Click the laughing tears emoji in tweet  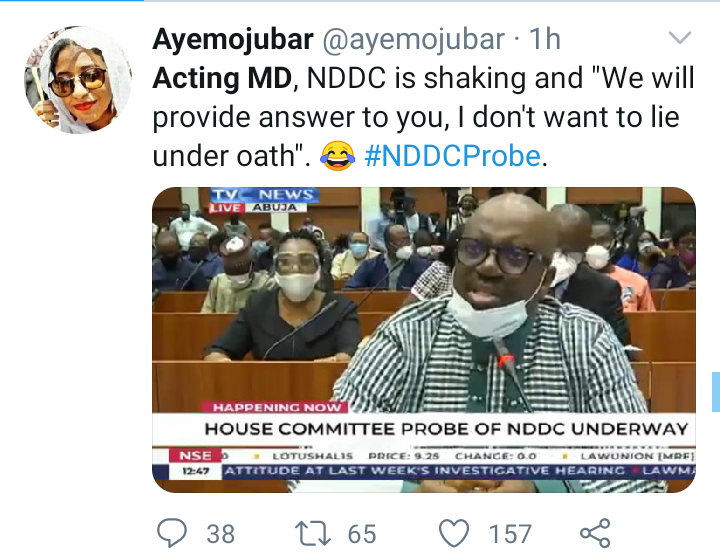338,156
